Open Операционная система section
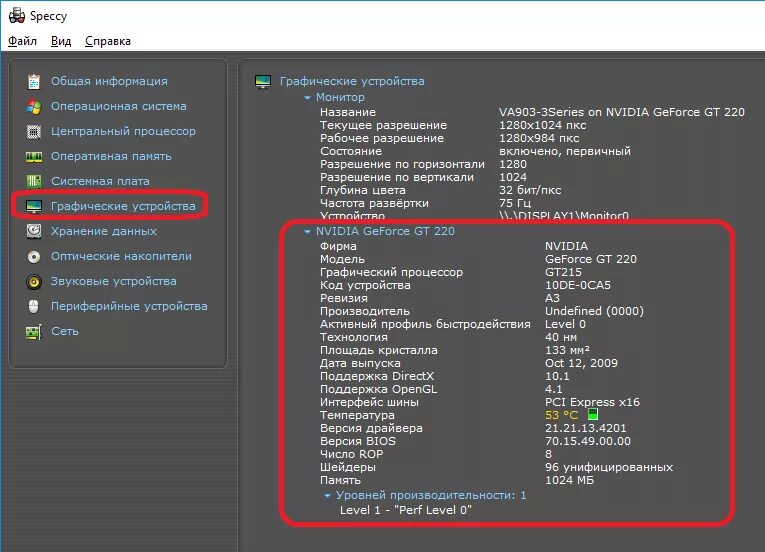Image resolution: width=765 pixels, height=552 pixels. (x=119, y=106)
